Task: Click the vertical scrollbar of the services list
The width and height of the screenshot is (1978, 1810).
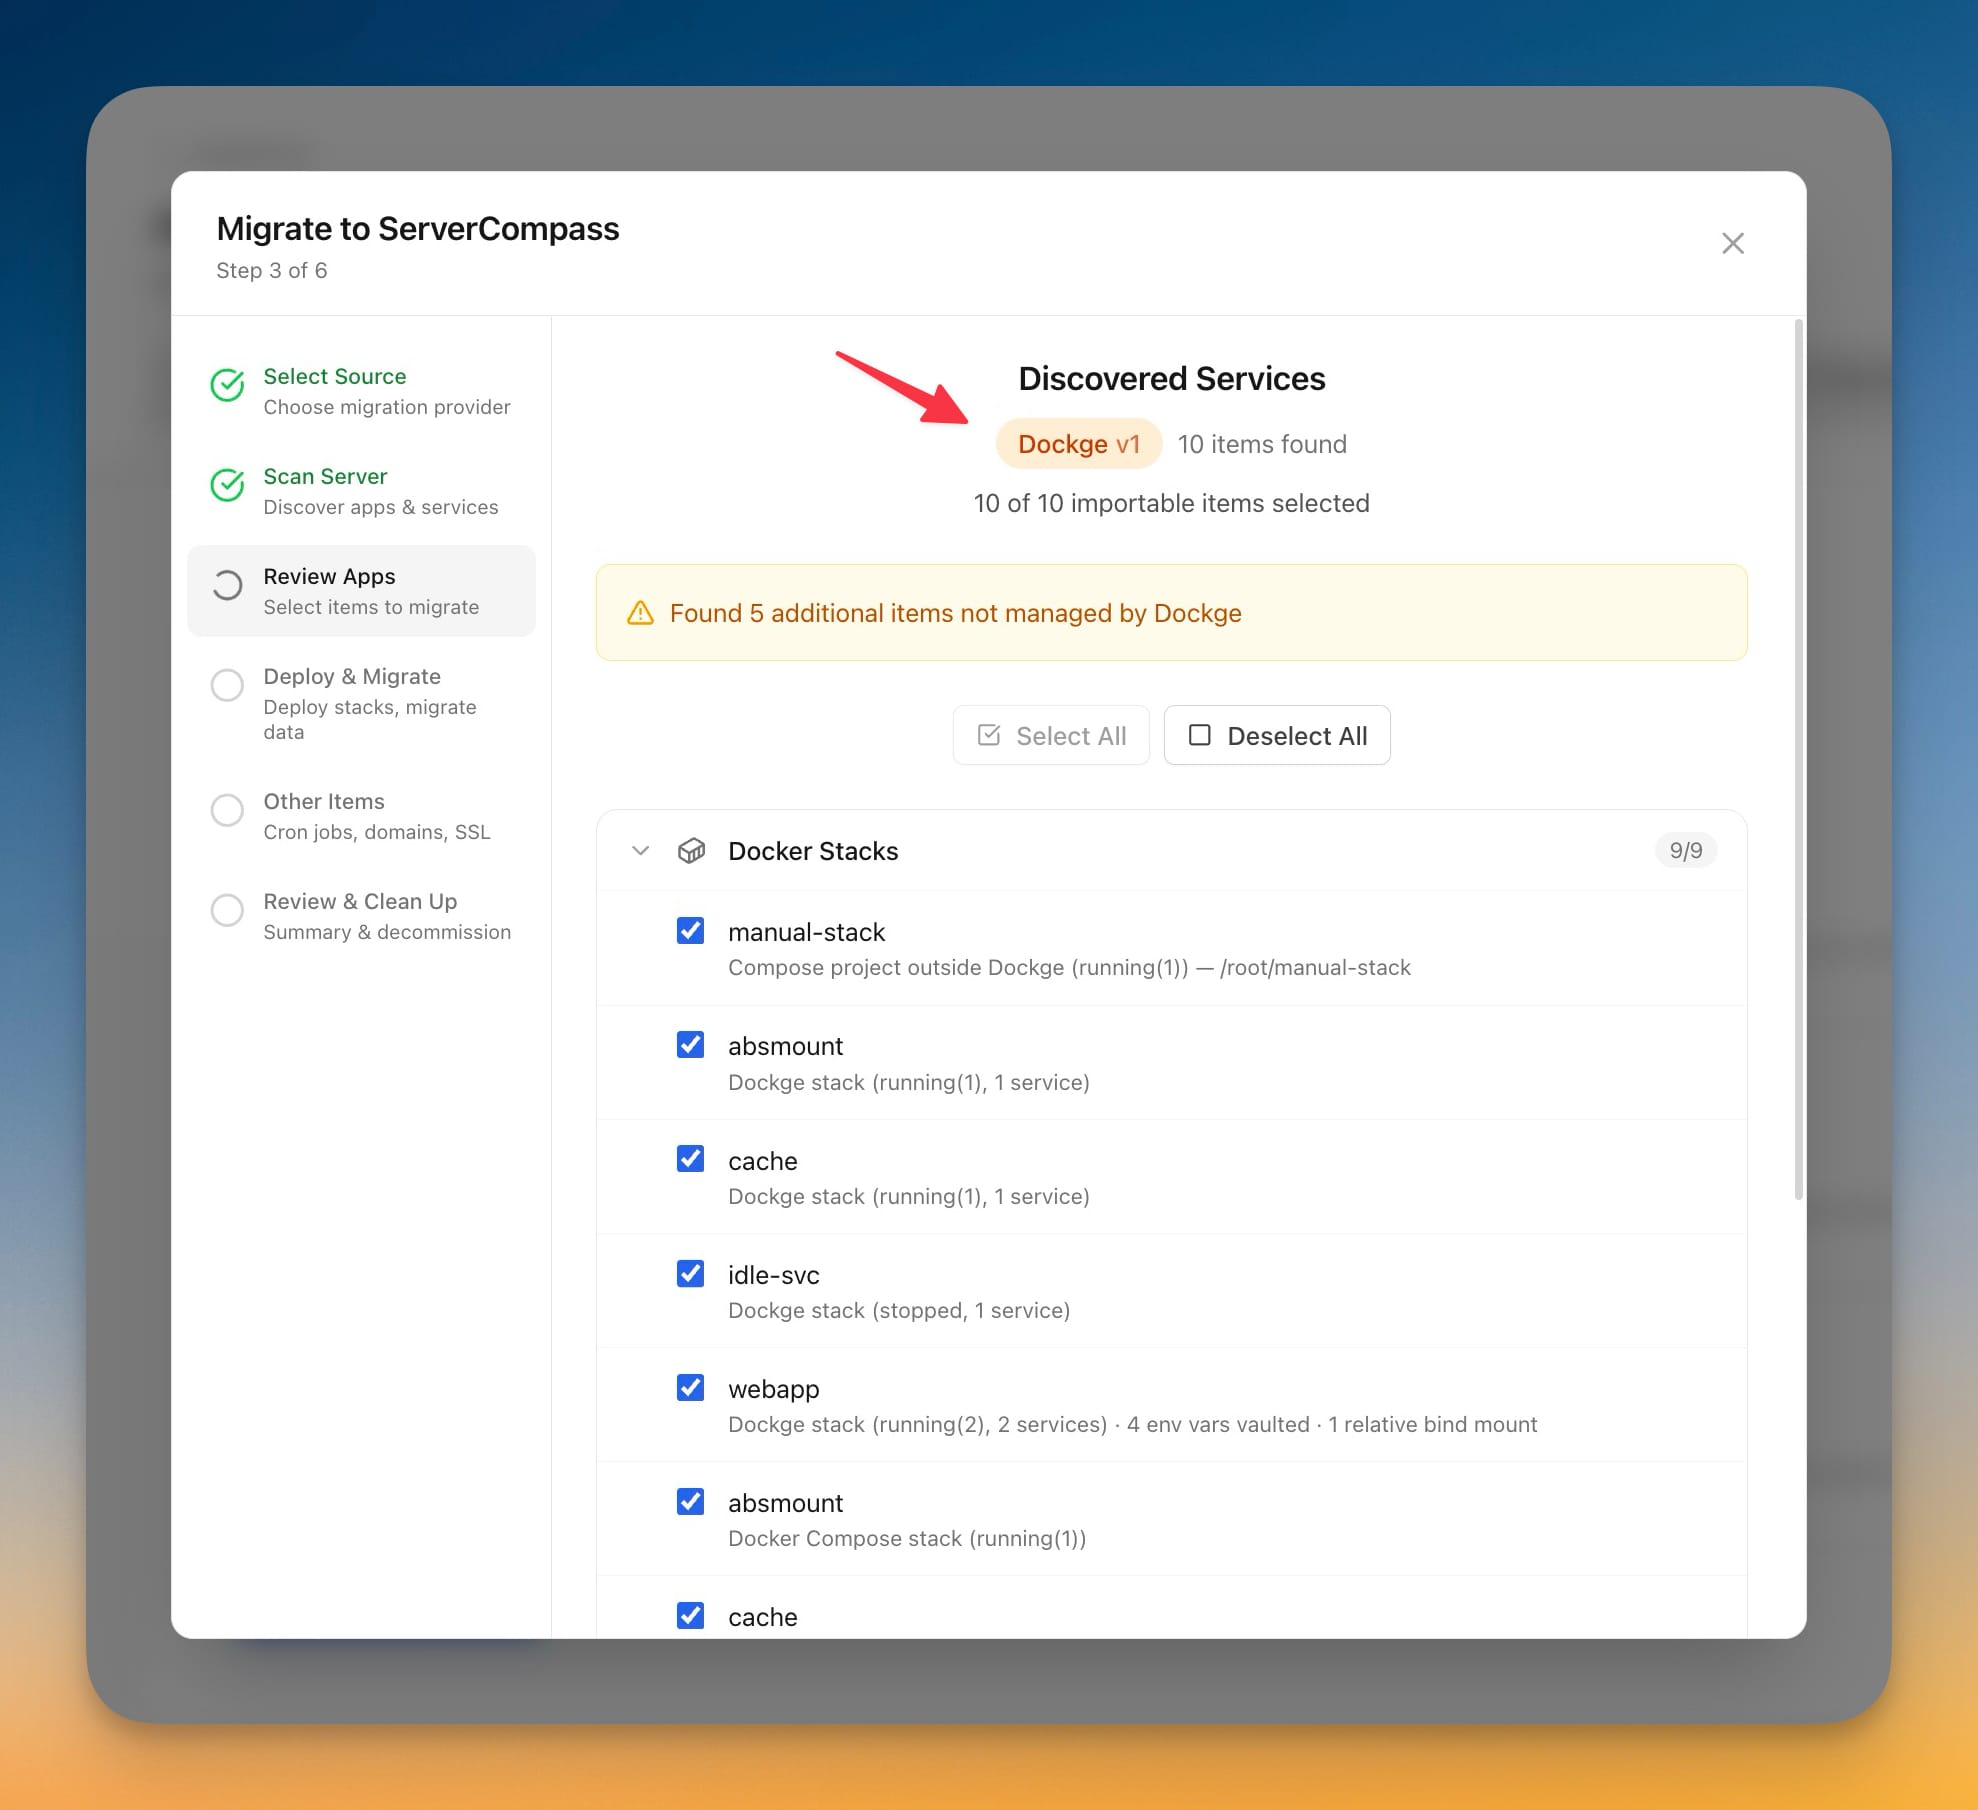Action: point(1799,760)
